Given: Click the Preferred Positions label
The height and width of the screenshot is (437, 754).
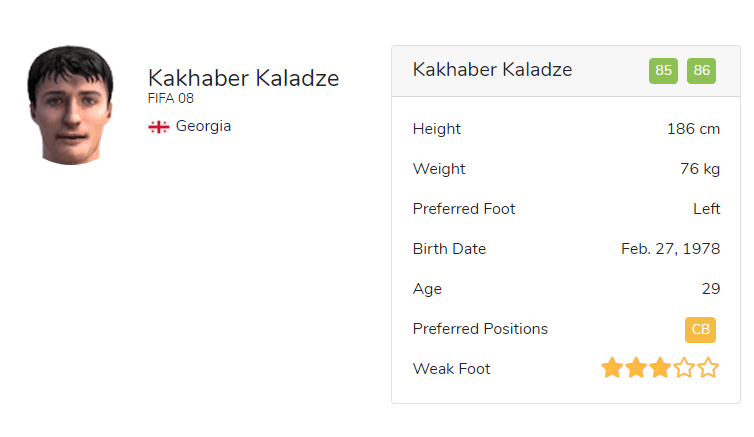Looking at the screenshot, I should 480,329.
